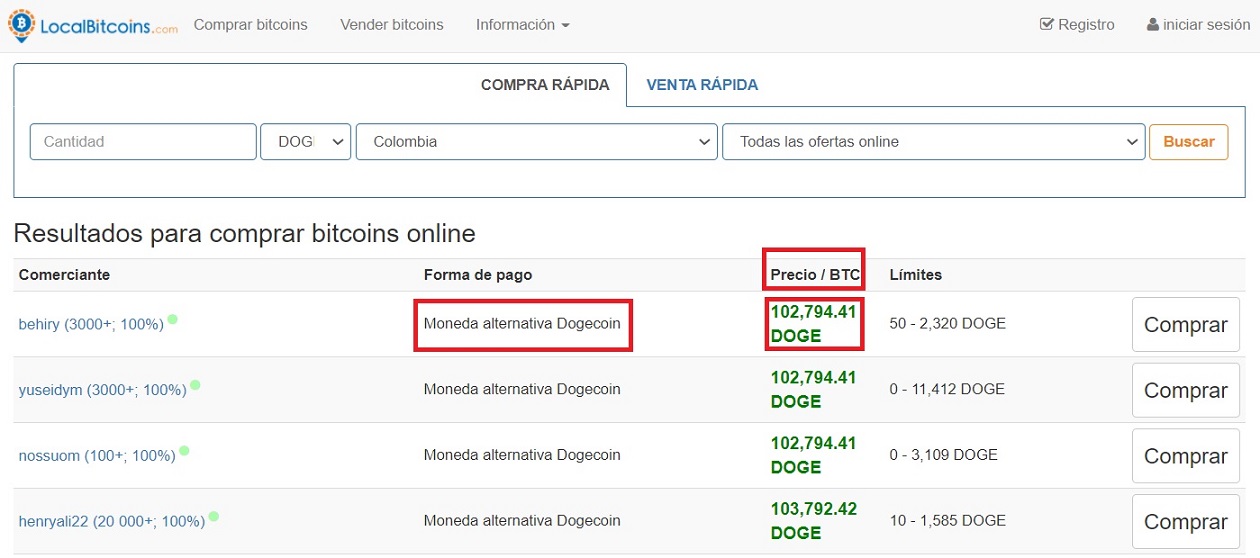Click online status dot next to behiry

click(173, 319)
